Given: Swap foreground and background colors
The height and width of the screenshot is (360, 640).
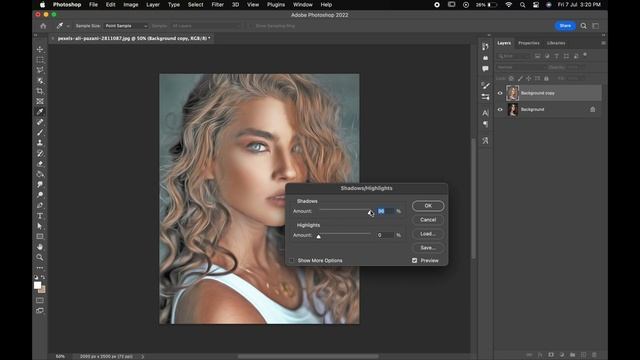Looking at the screenshot, I should (43, 277).
